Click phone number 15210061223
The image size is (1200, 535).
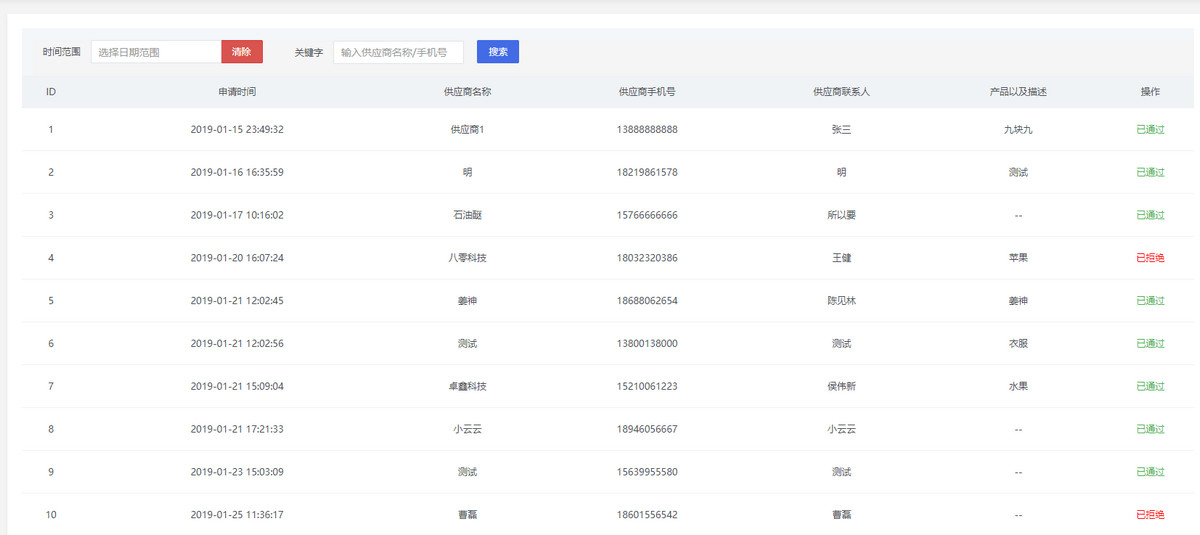click(x=647, y=387)
